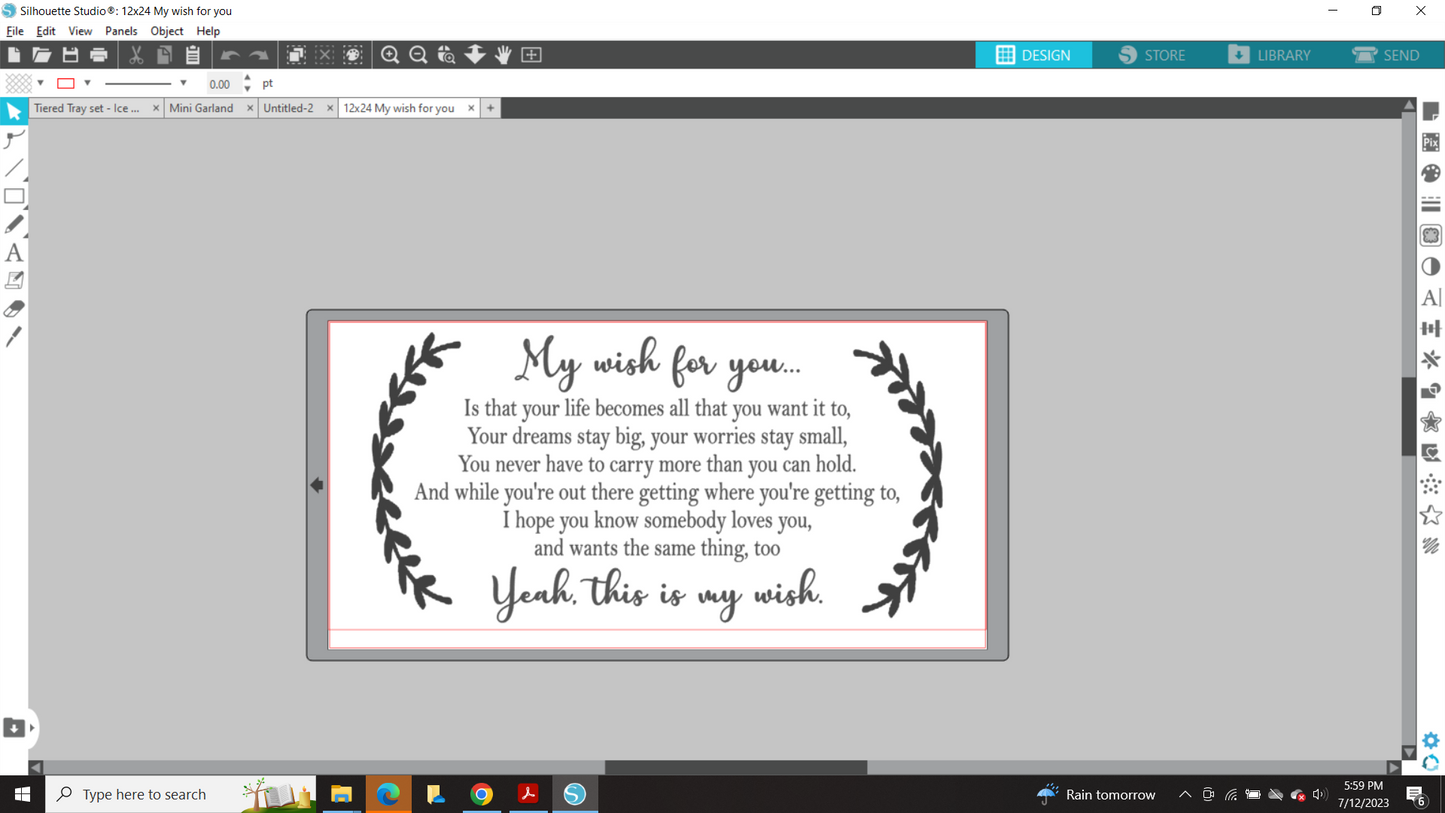Close the Mini Garland tab
Screen dimensions: 1445x813
(x=250, y=108)
